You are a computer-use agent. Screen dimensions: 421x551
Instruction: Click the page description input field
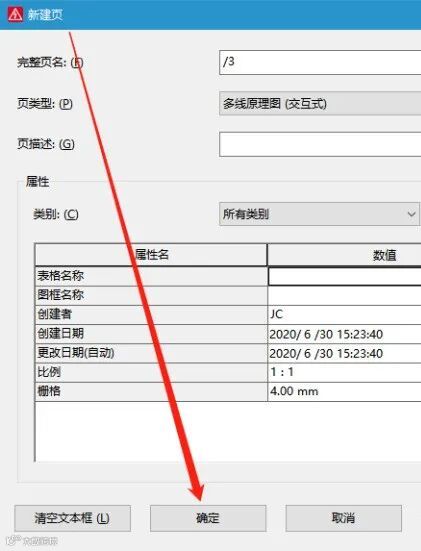[x=320, y=144]
